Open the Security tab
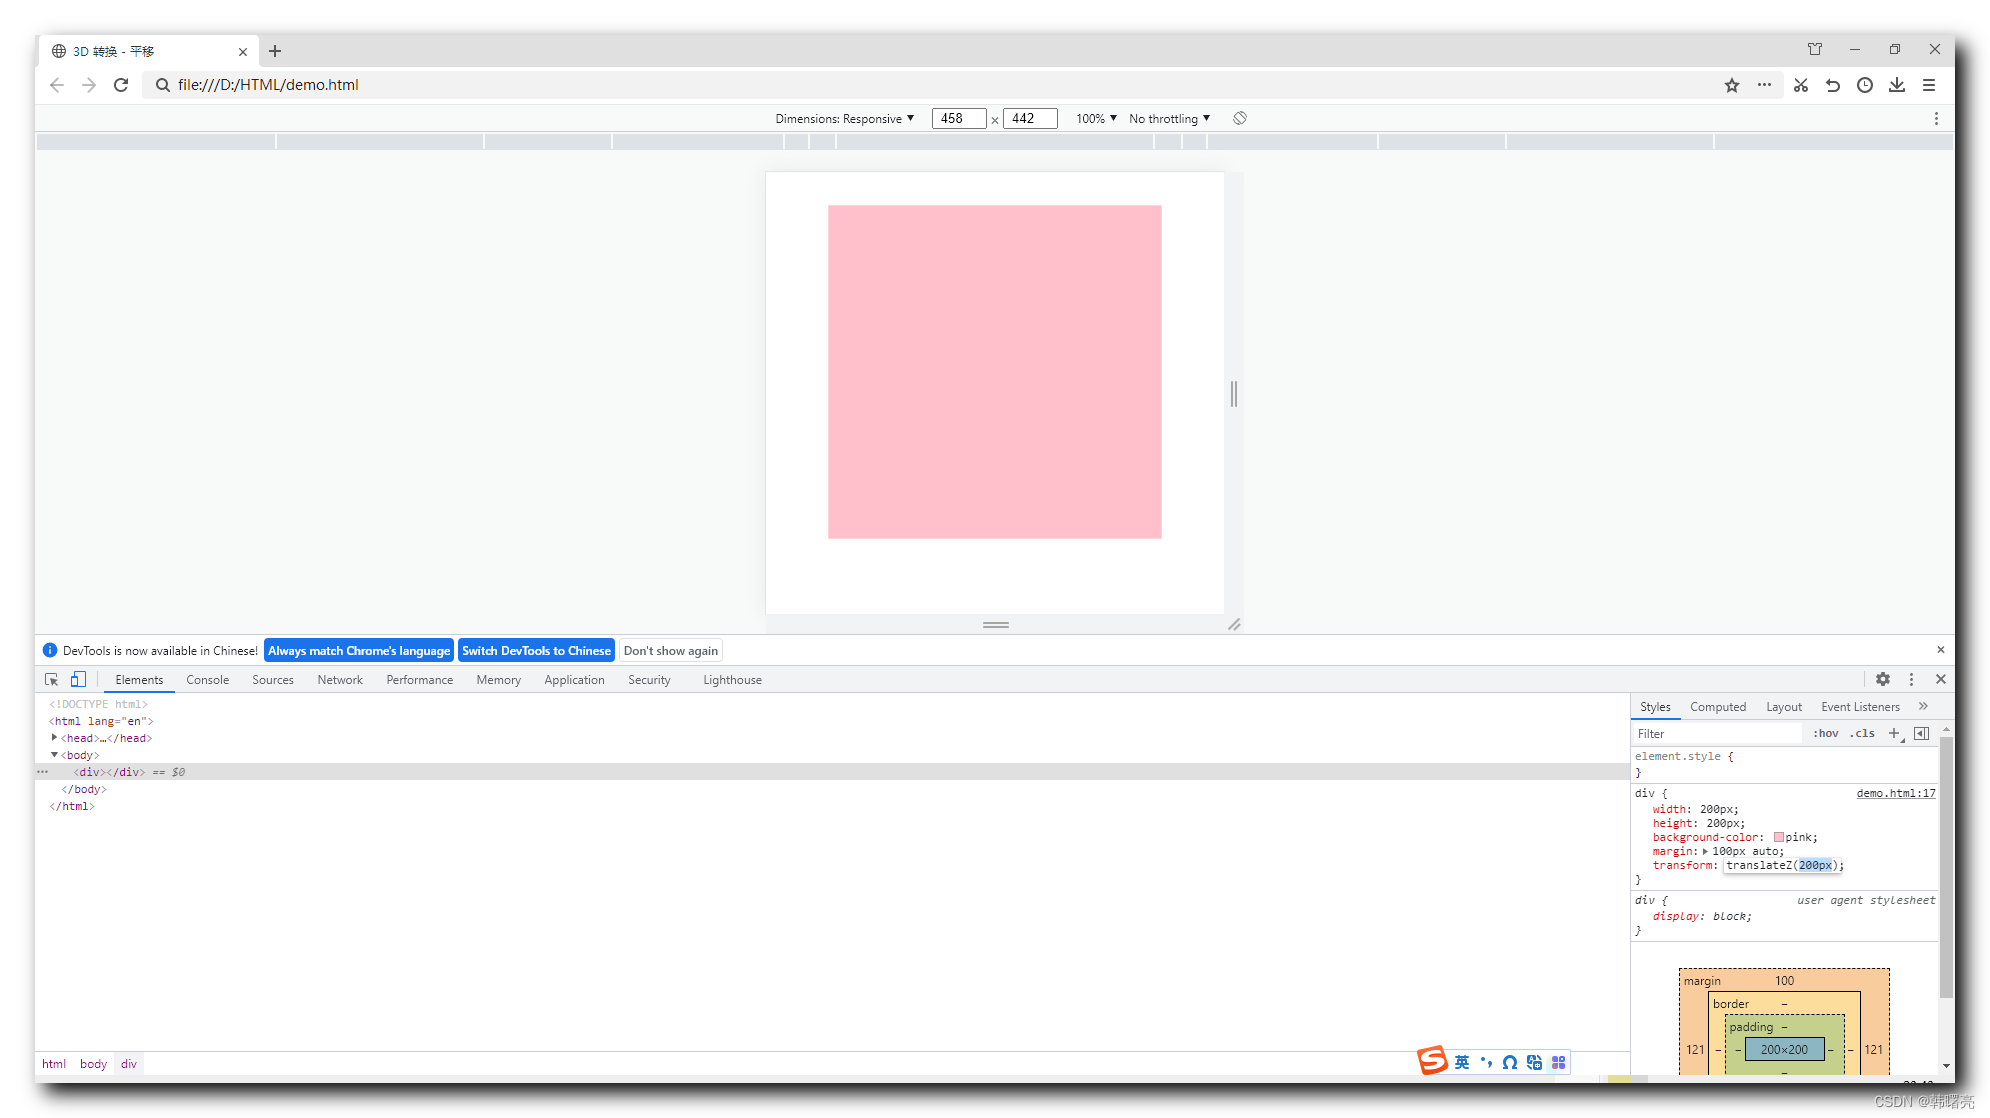Viewport: 1990px width, 1118px height. point(650,680)
